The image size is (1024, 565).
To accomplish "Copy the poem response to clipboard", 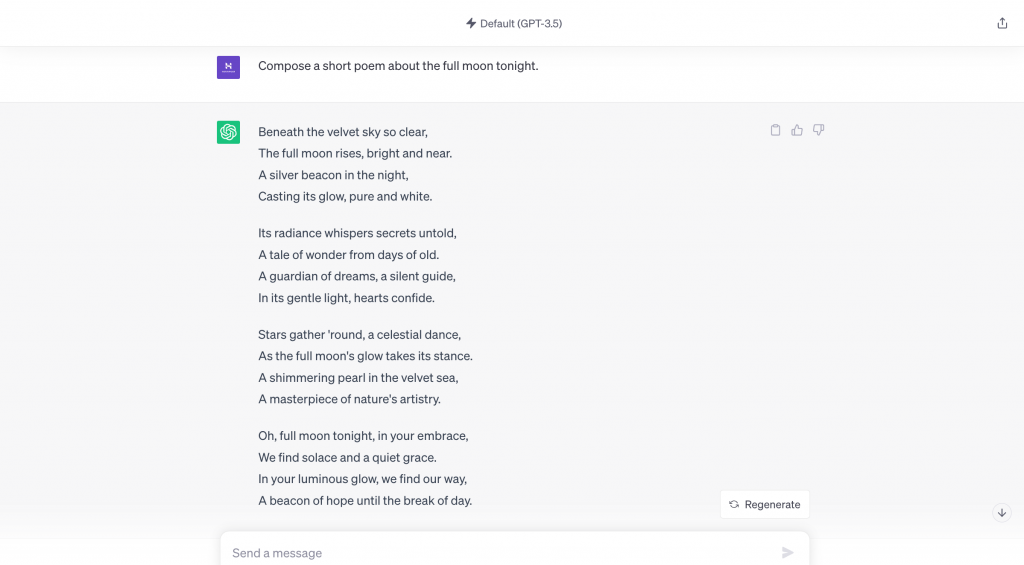I will pyautogui.click(x=775, y=130).
